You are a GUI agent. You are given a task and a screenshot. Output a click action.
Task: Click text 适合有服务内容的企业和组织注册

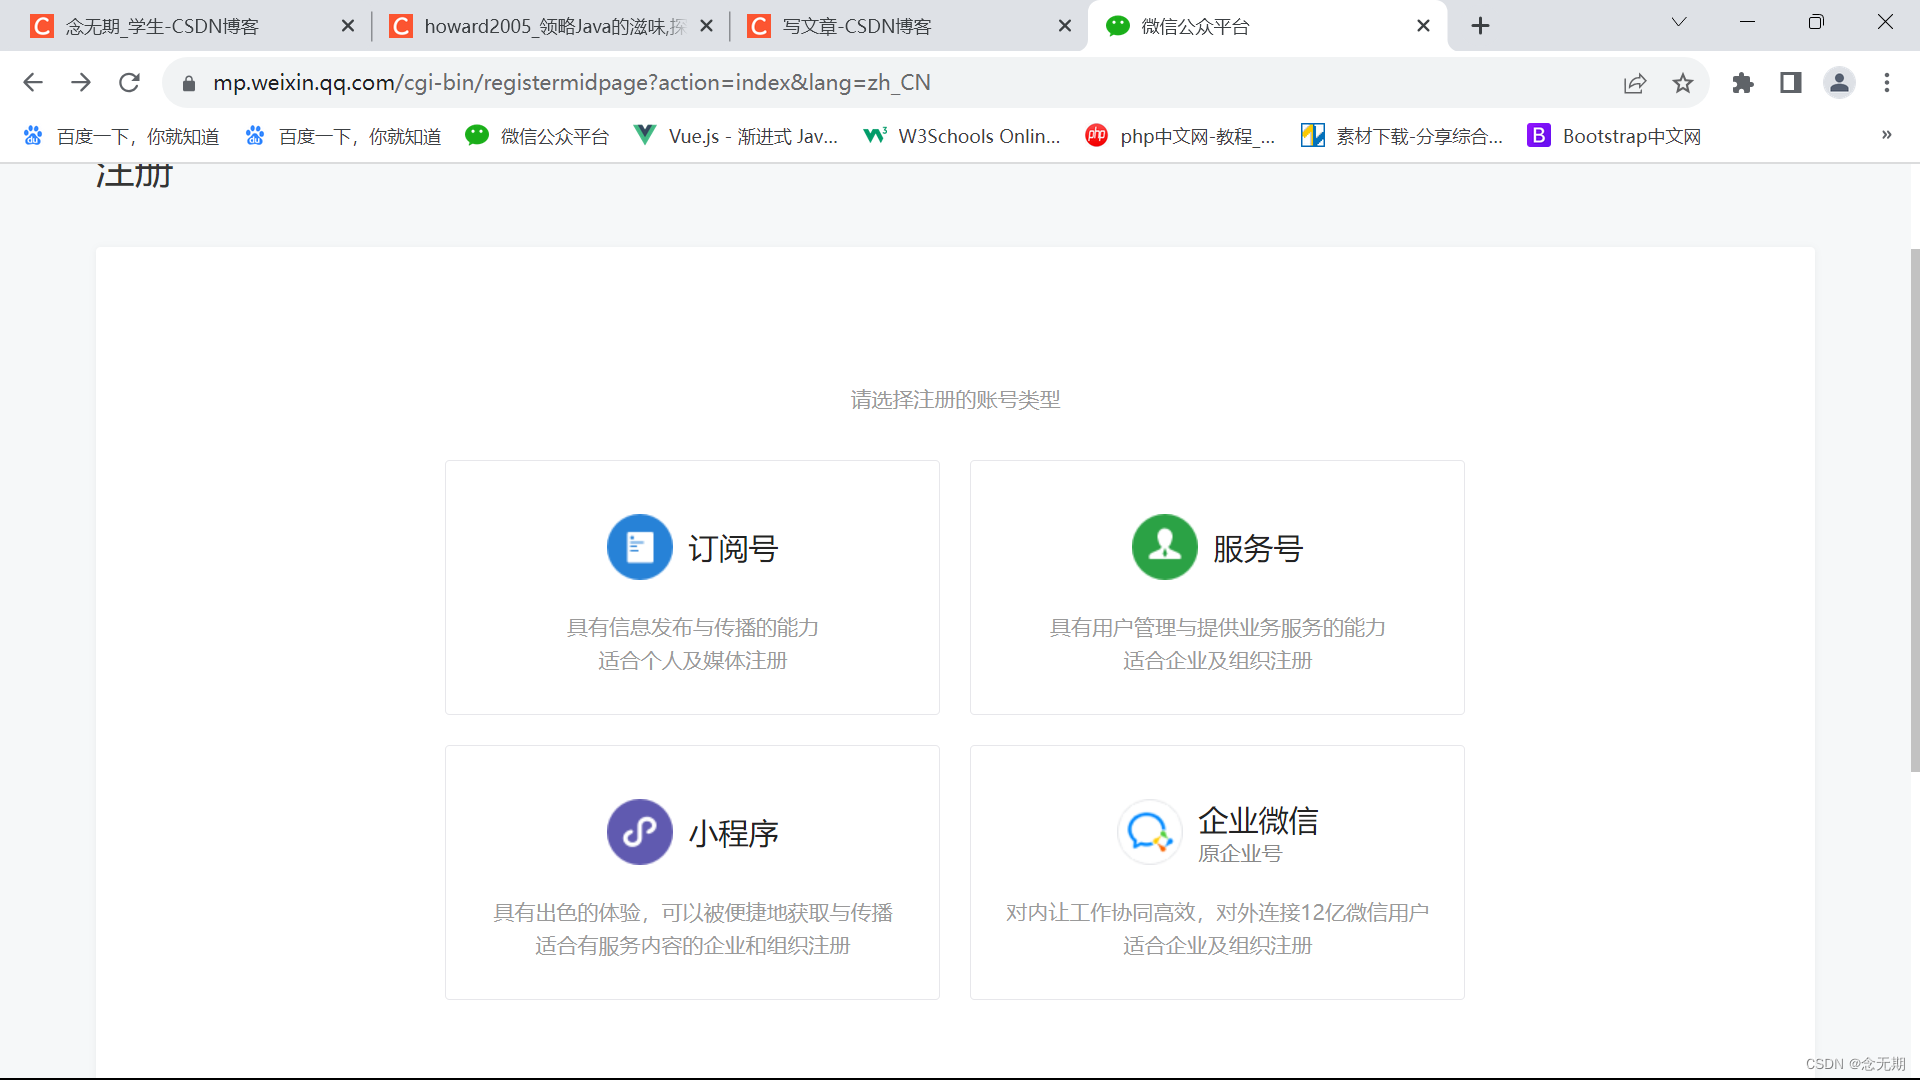[692, 945]
